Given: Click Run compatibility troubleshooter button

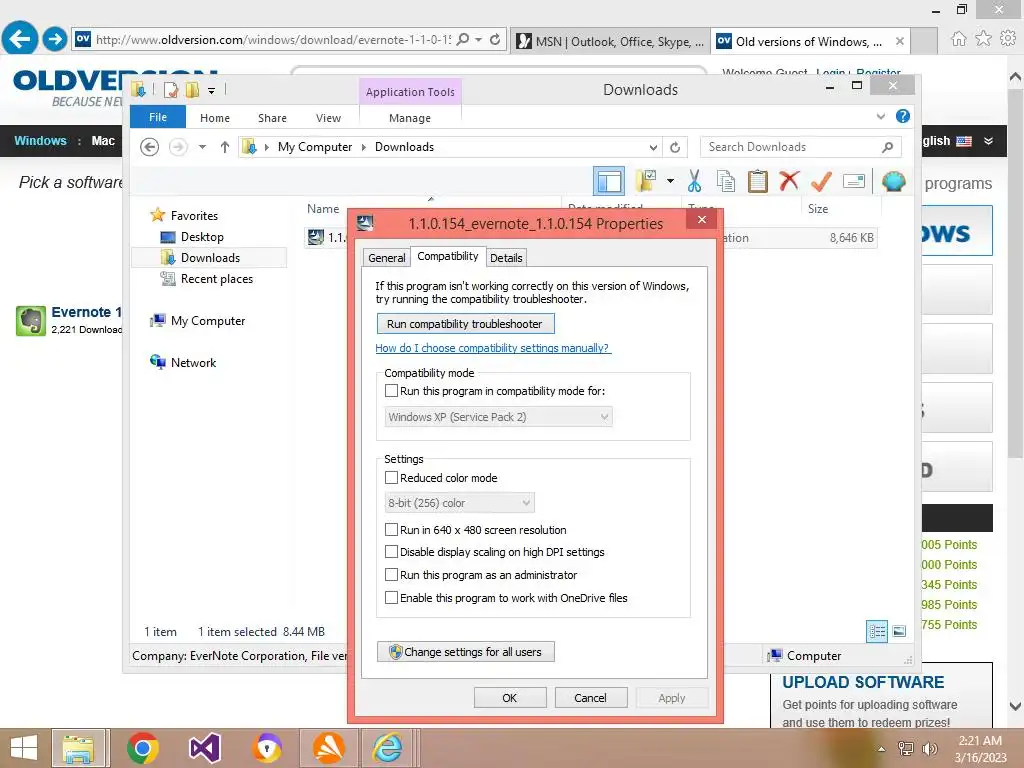Looking at the screenshot, I should [465, 324].
